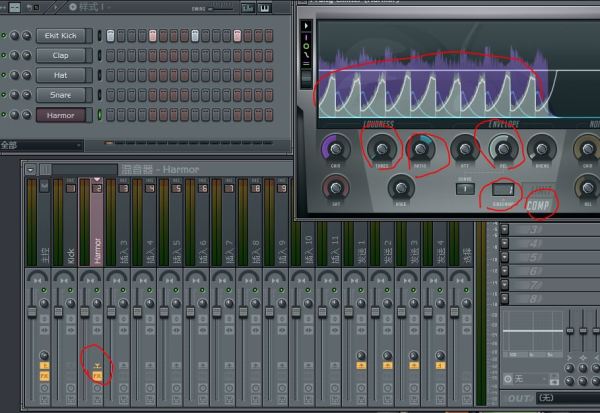Open effect slot 8 dropdown arrow
600x413 pixels.
coord(505,298)
